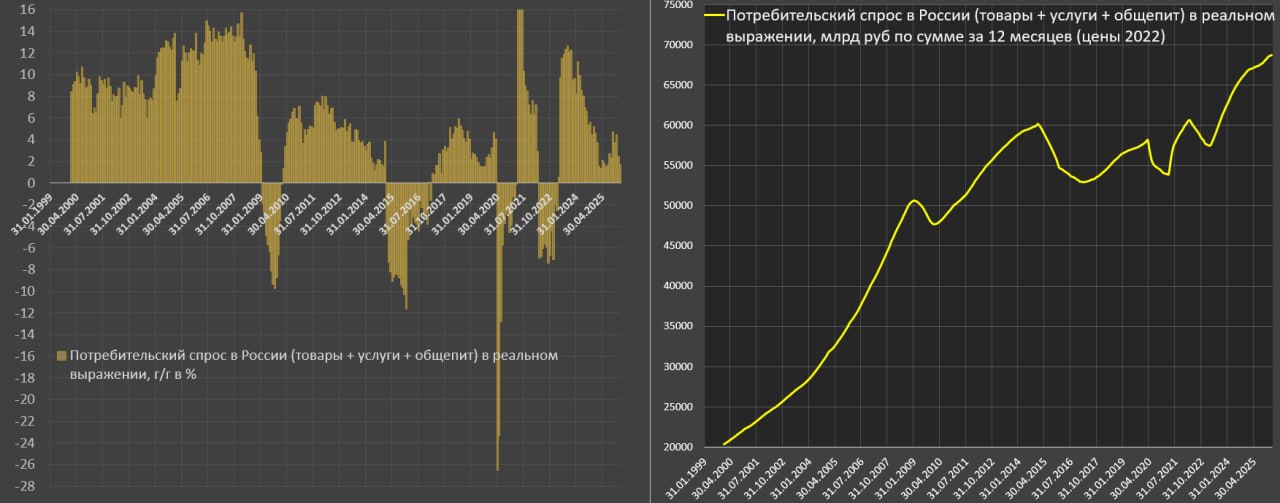1280x503 pixels.
Task: Click the 16 label on the bar chart axis
Action: click(x=28, y=9)
